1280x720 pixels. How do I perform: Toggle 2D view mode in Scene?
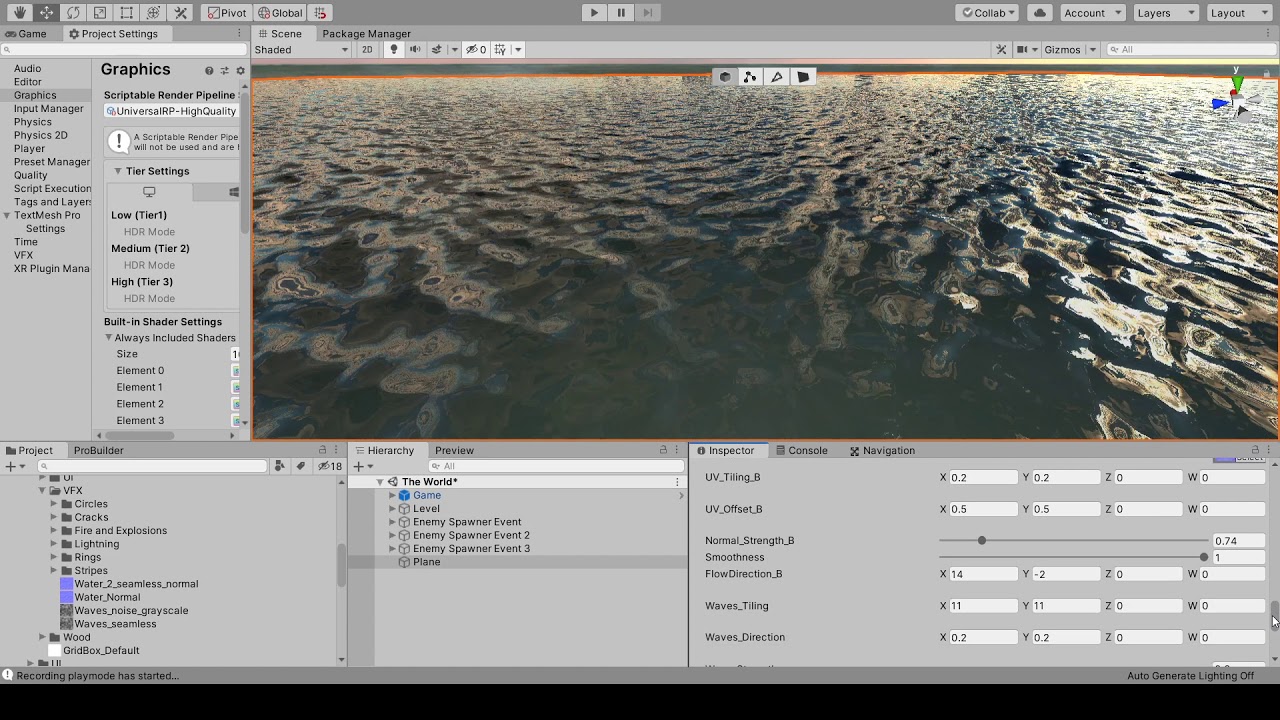[x=367, y=49]
